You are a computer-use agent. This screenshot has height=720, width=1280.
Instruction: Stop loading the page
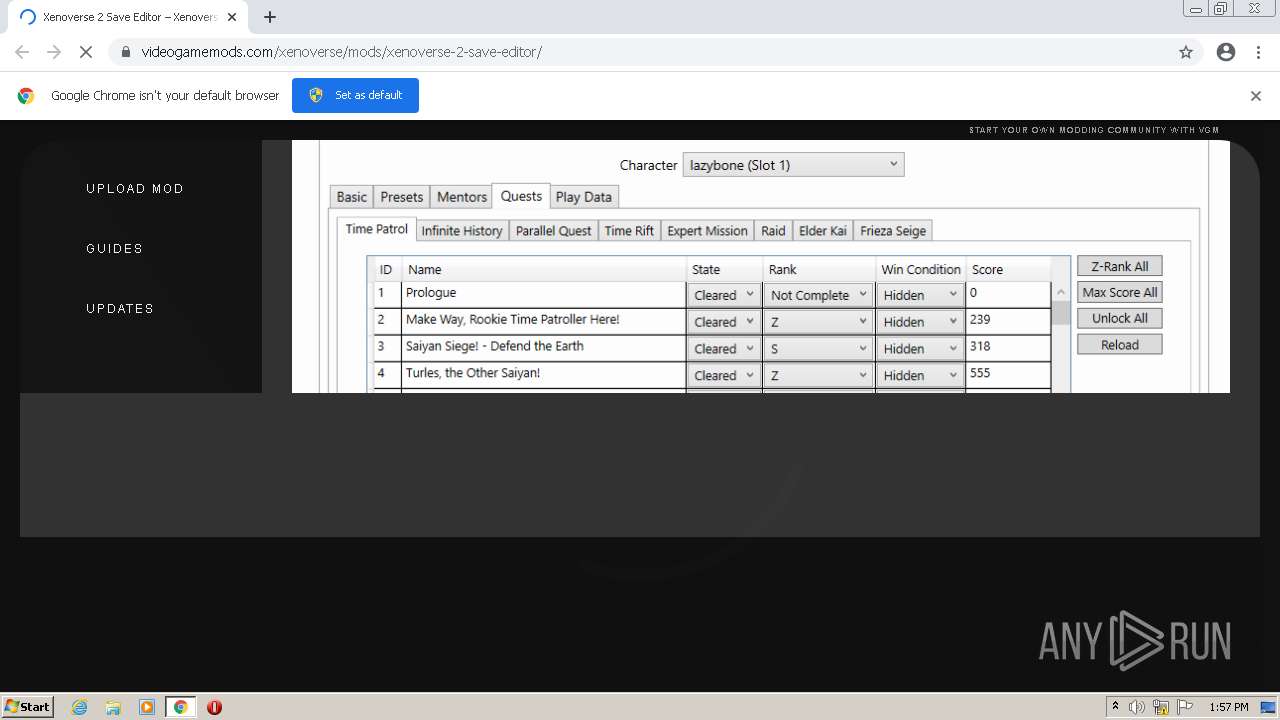tap(86, 52)
